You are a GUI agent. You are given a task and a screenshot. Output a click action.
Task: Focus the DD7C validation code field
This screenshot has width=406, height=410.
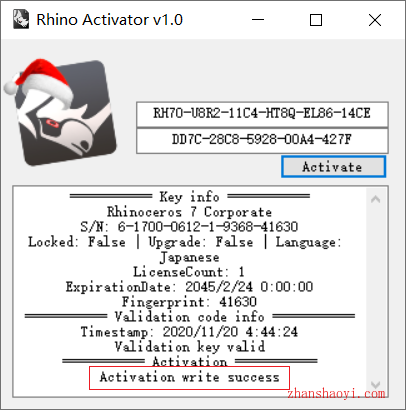(262, 140)
